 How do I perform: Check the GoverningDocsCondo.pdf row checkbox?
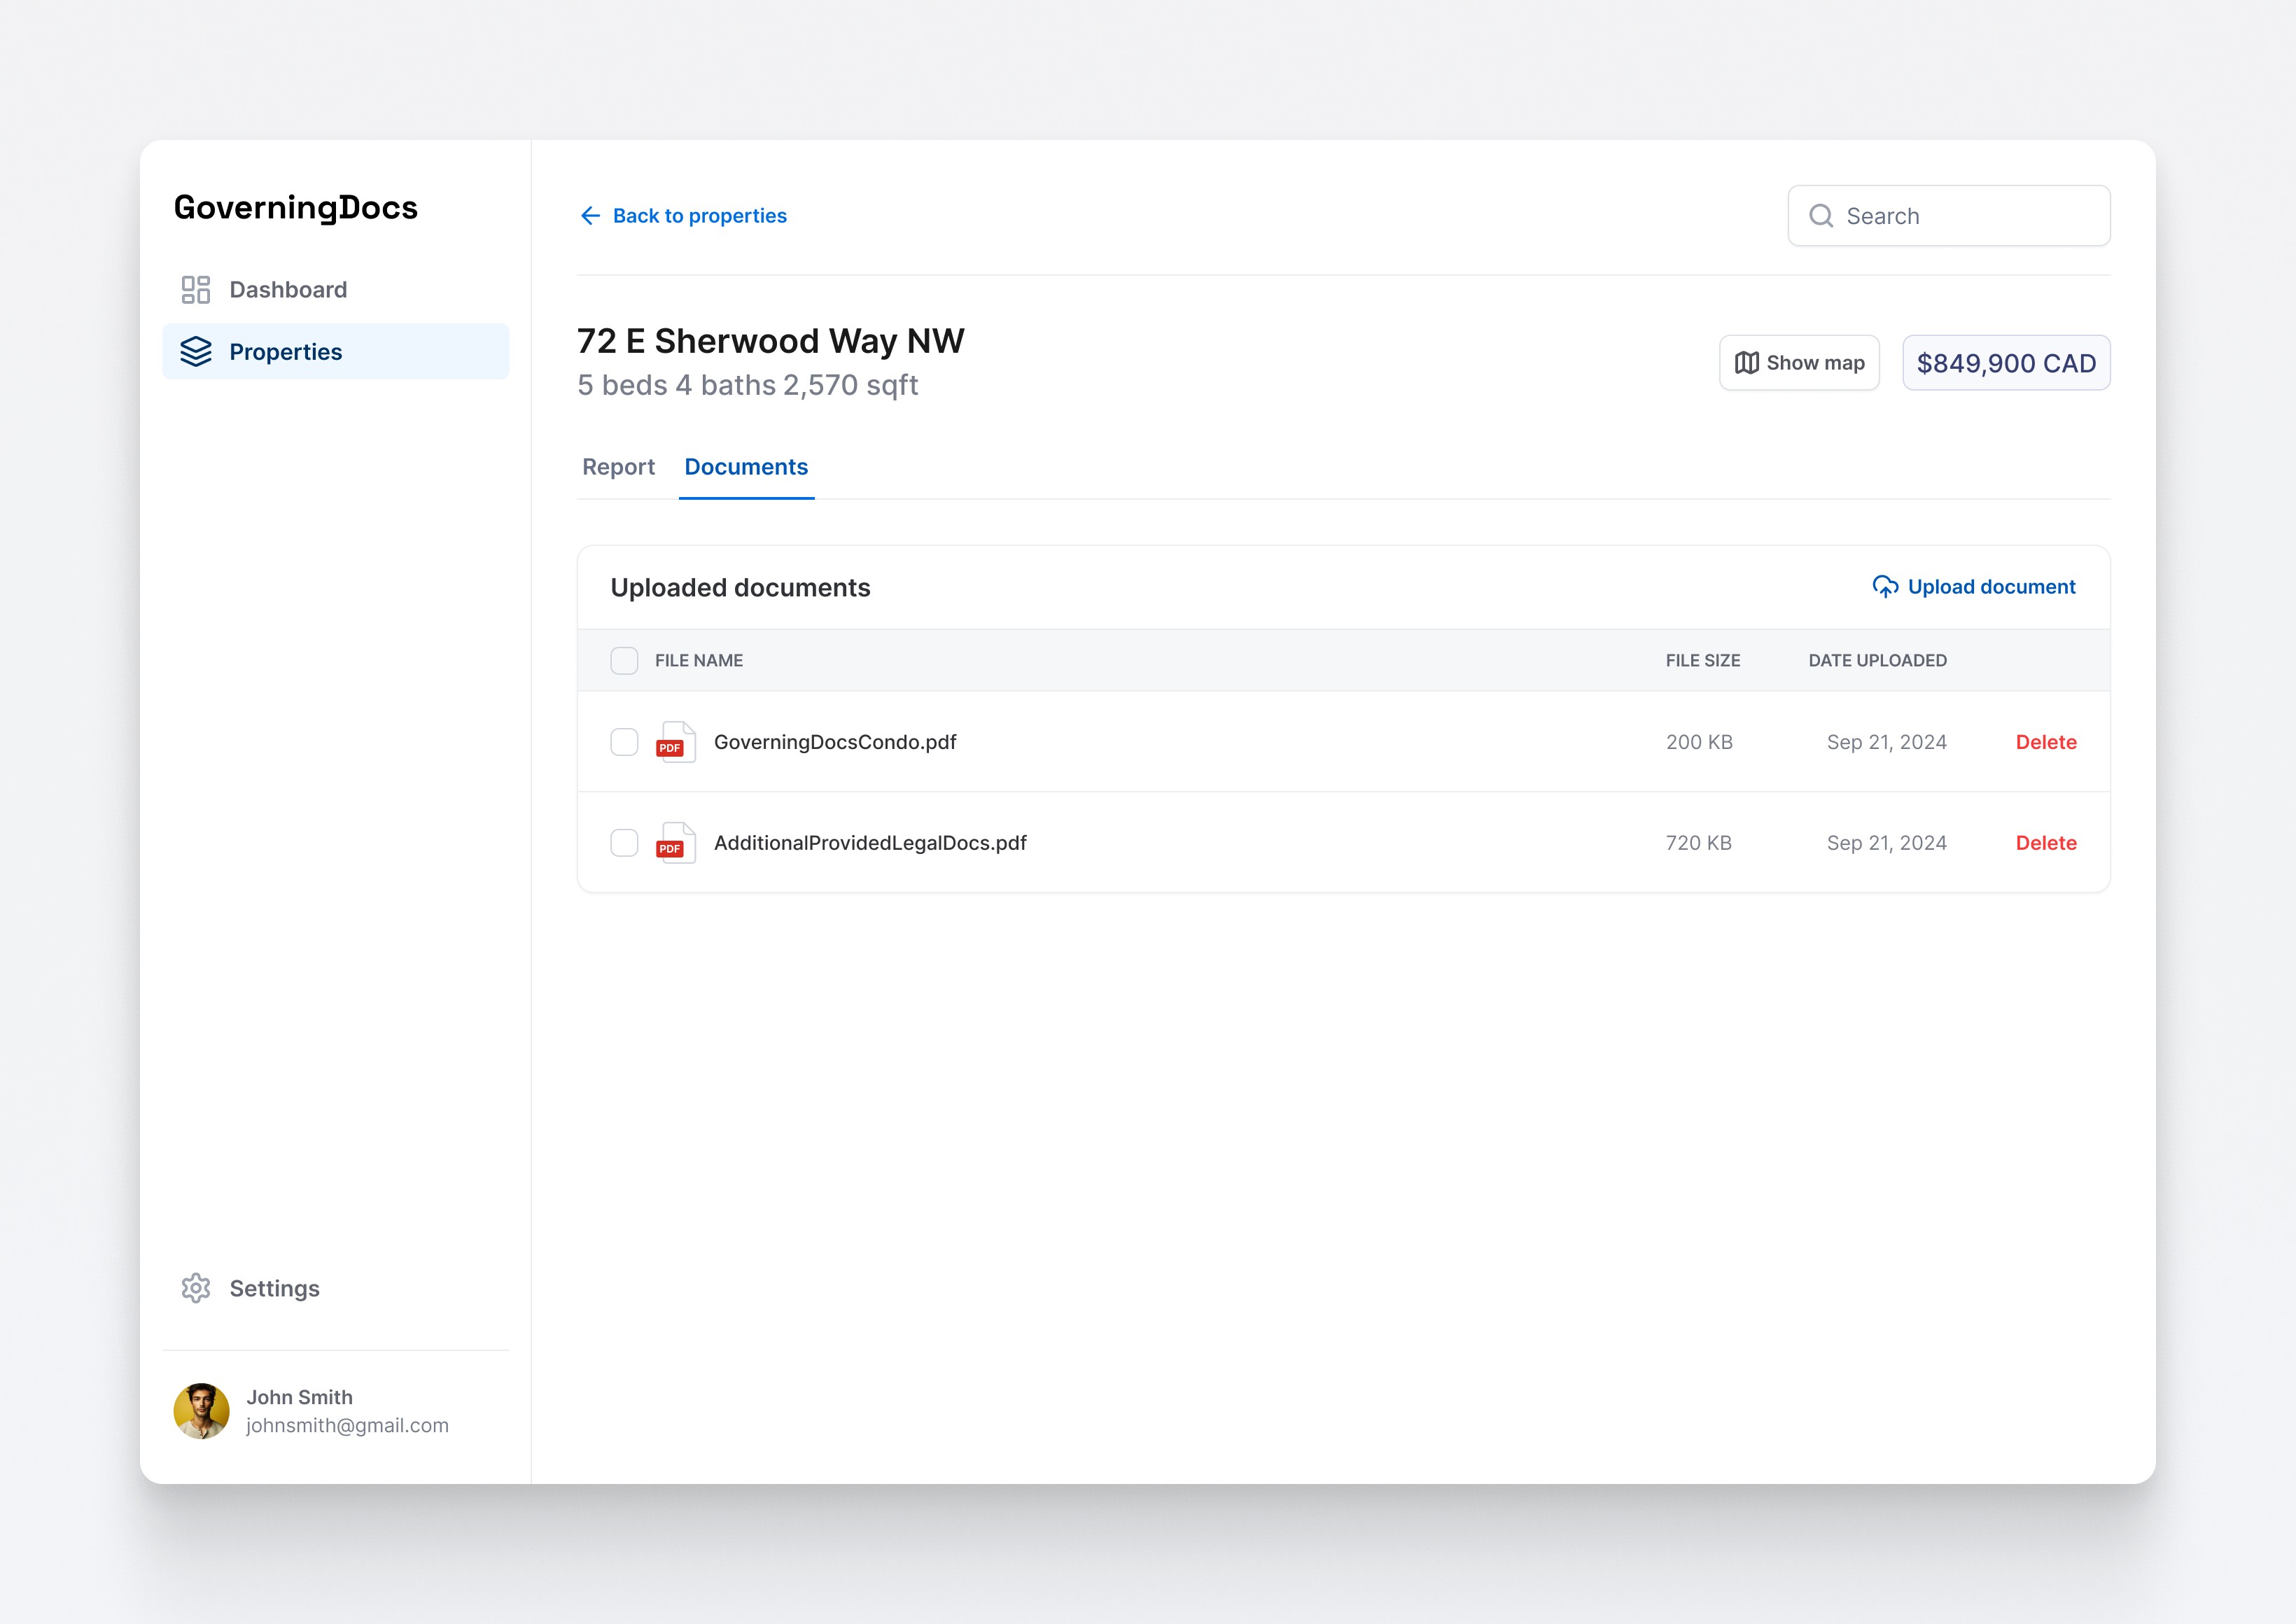[x=624, y=742]
